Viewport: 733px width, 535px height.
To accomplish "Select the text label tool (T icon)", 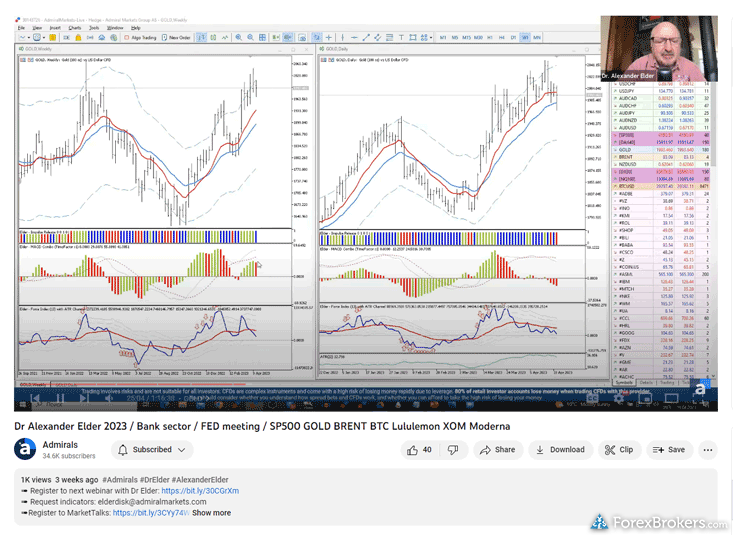I will [401, 37].
